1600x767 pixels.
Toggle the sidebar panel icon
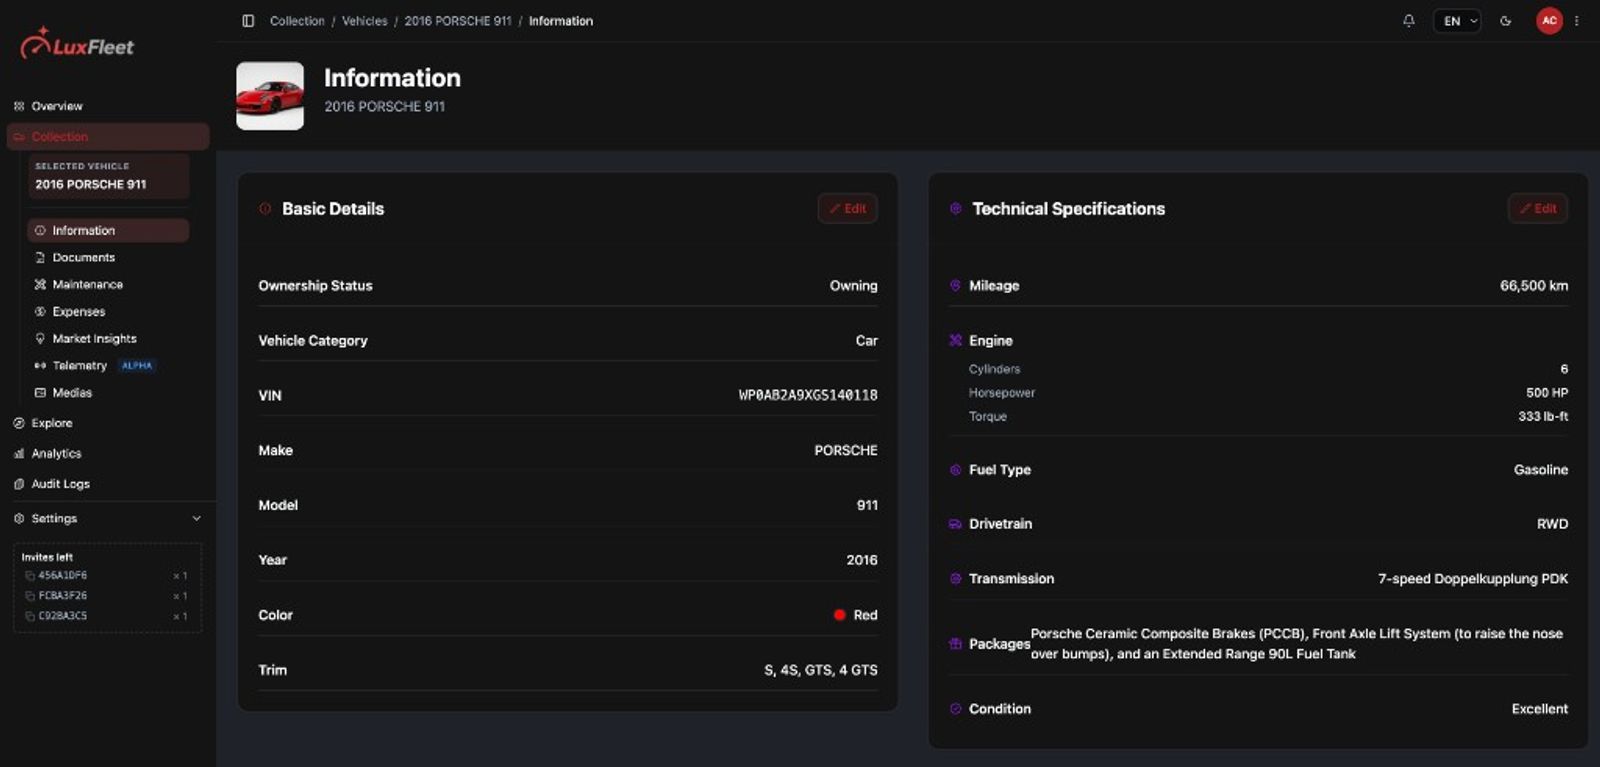point(248,21)
